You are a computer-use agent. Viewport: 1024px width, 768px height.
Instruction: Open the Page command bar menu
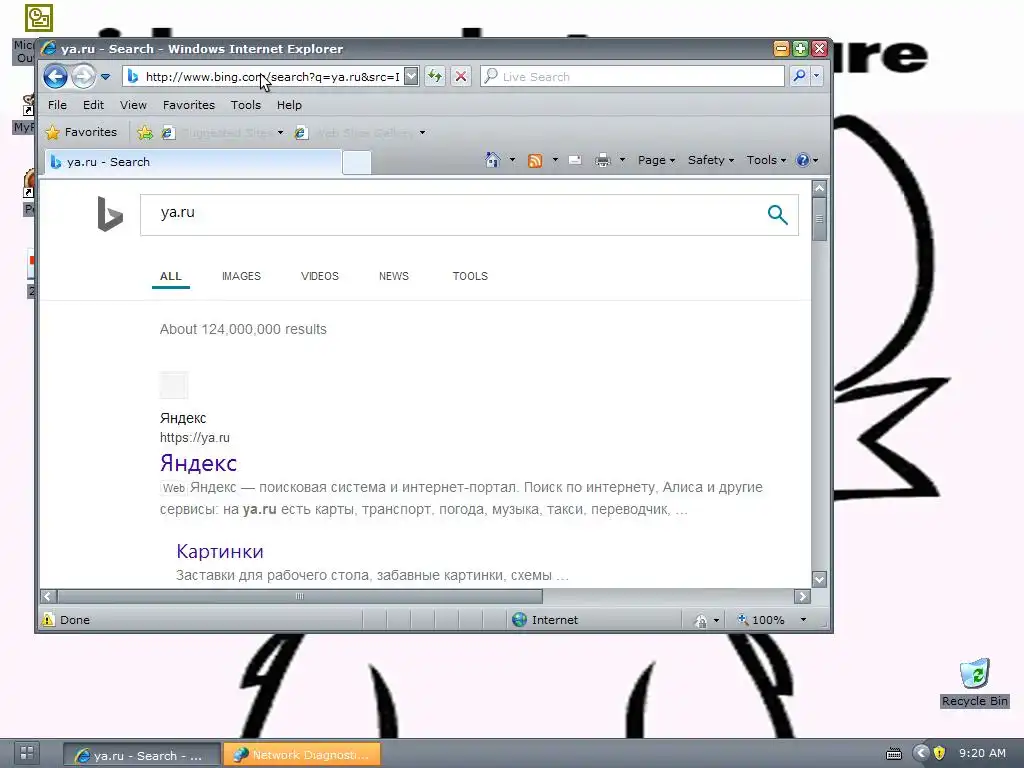click(656, 160)
